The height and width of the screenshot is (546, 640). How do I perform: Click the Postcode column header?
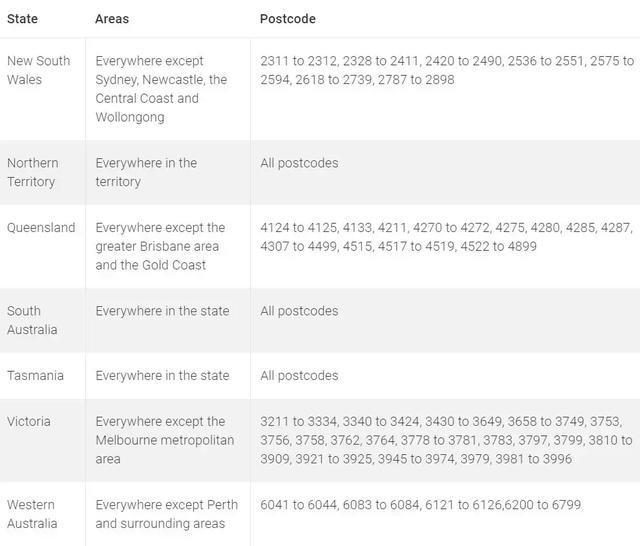tap(288, 19)
